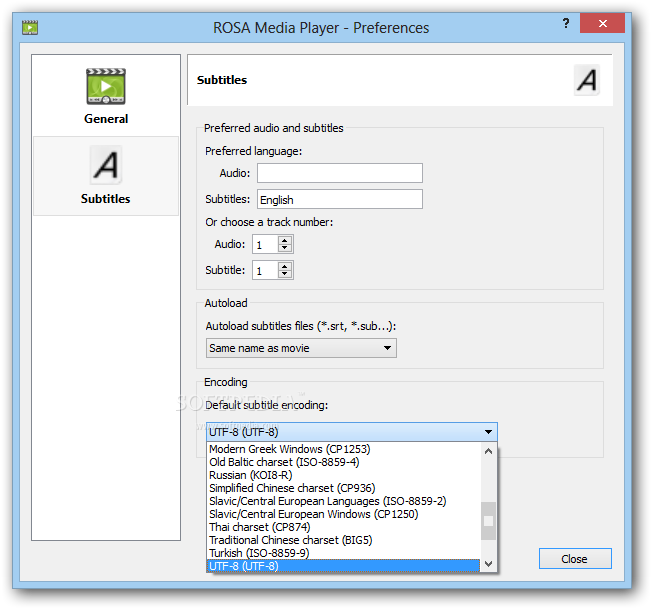Click the ROSA Media Player title bar icon
The image size is (652, 609).
point(30,27)
